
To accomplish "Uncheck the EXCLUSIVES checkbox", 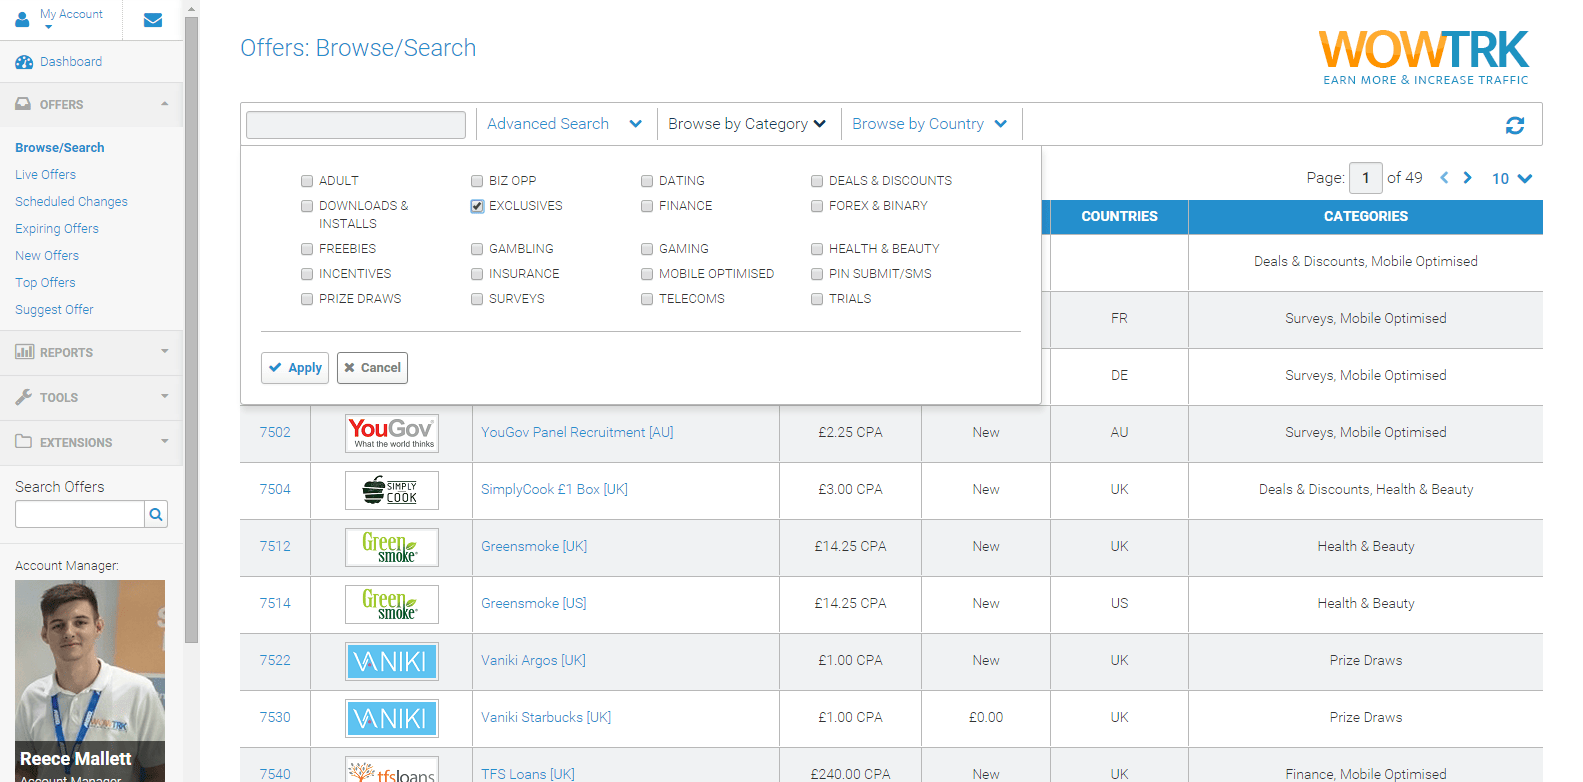I will pyautogui.click(x=477, y=206).
